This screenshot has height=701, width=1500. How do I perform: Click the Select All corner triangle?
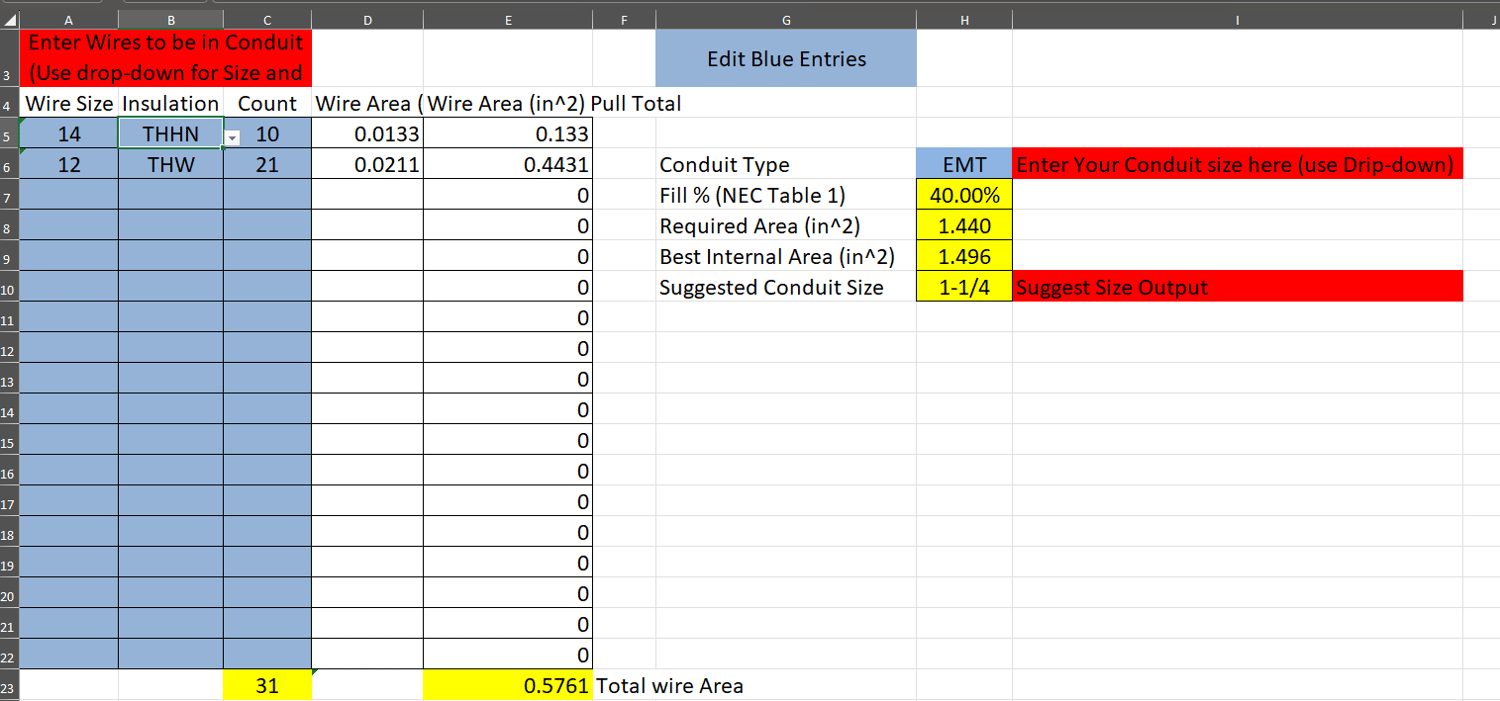coord(9,19)
